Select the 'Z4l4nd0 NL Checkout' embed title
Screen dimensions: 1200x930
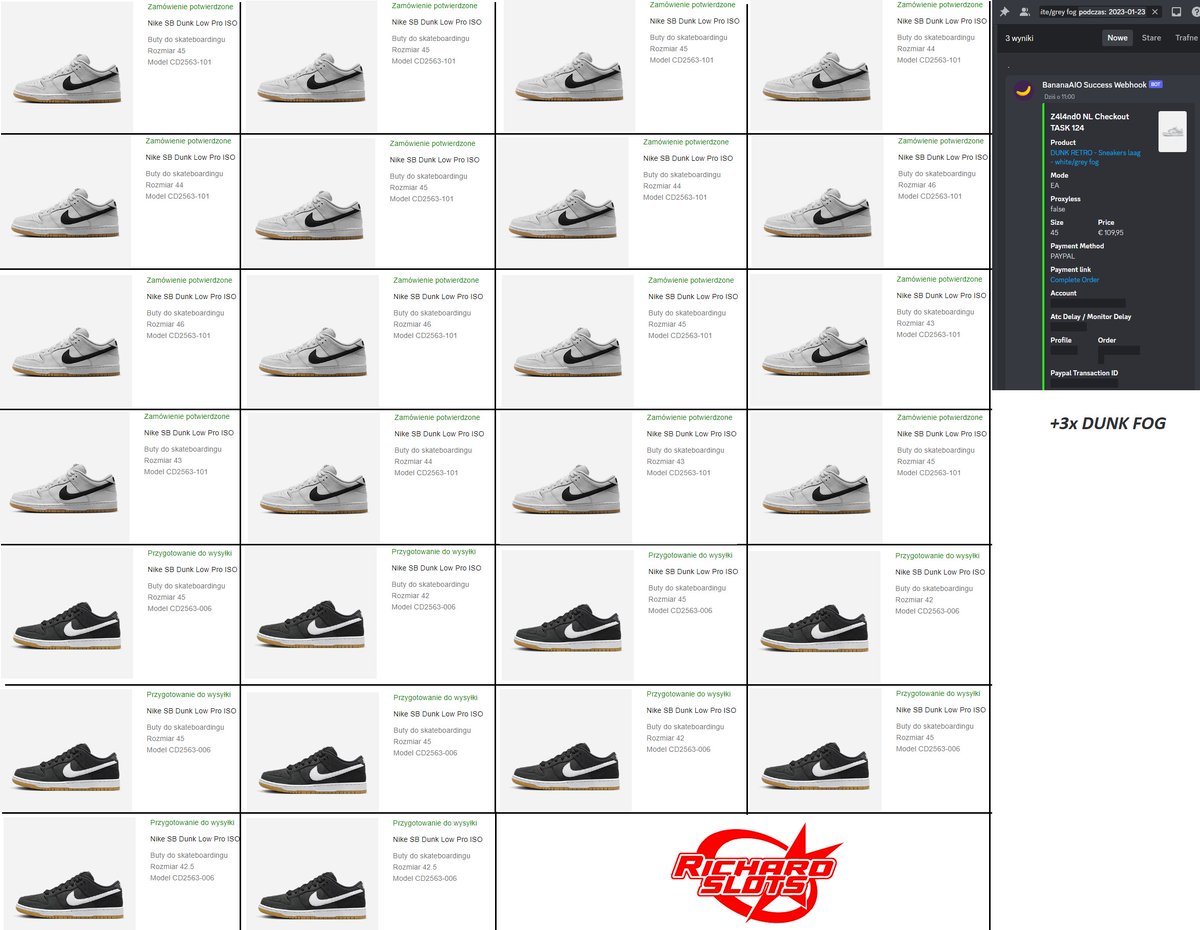click(x=1089, y=116)
